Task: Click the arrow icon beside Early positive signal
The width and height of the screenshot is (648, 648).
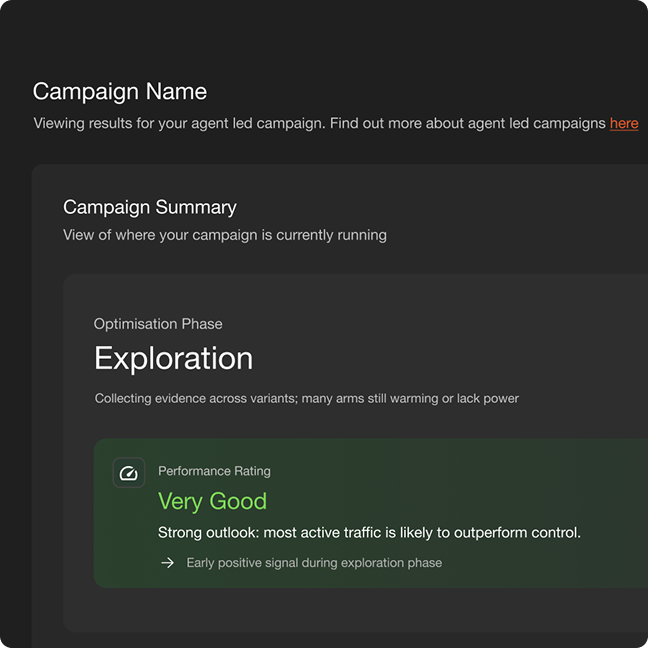Action: pos(167,562)
